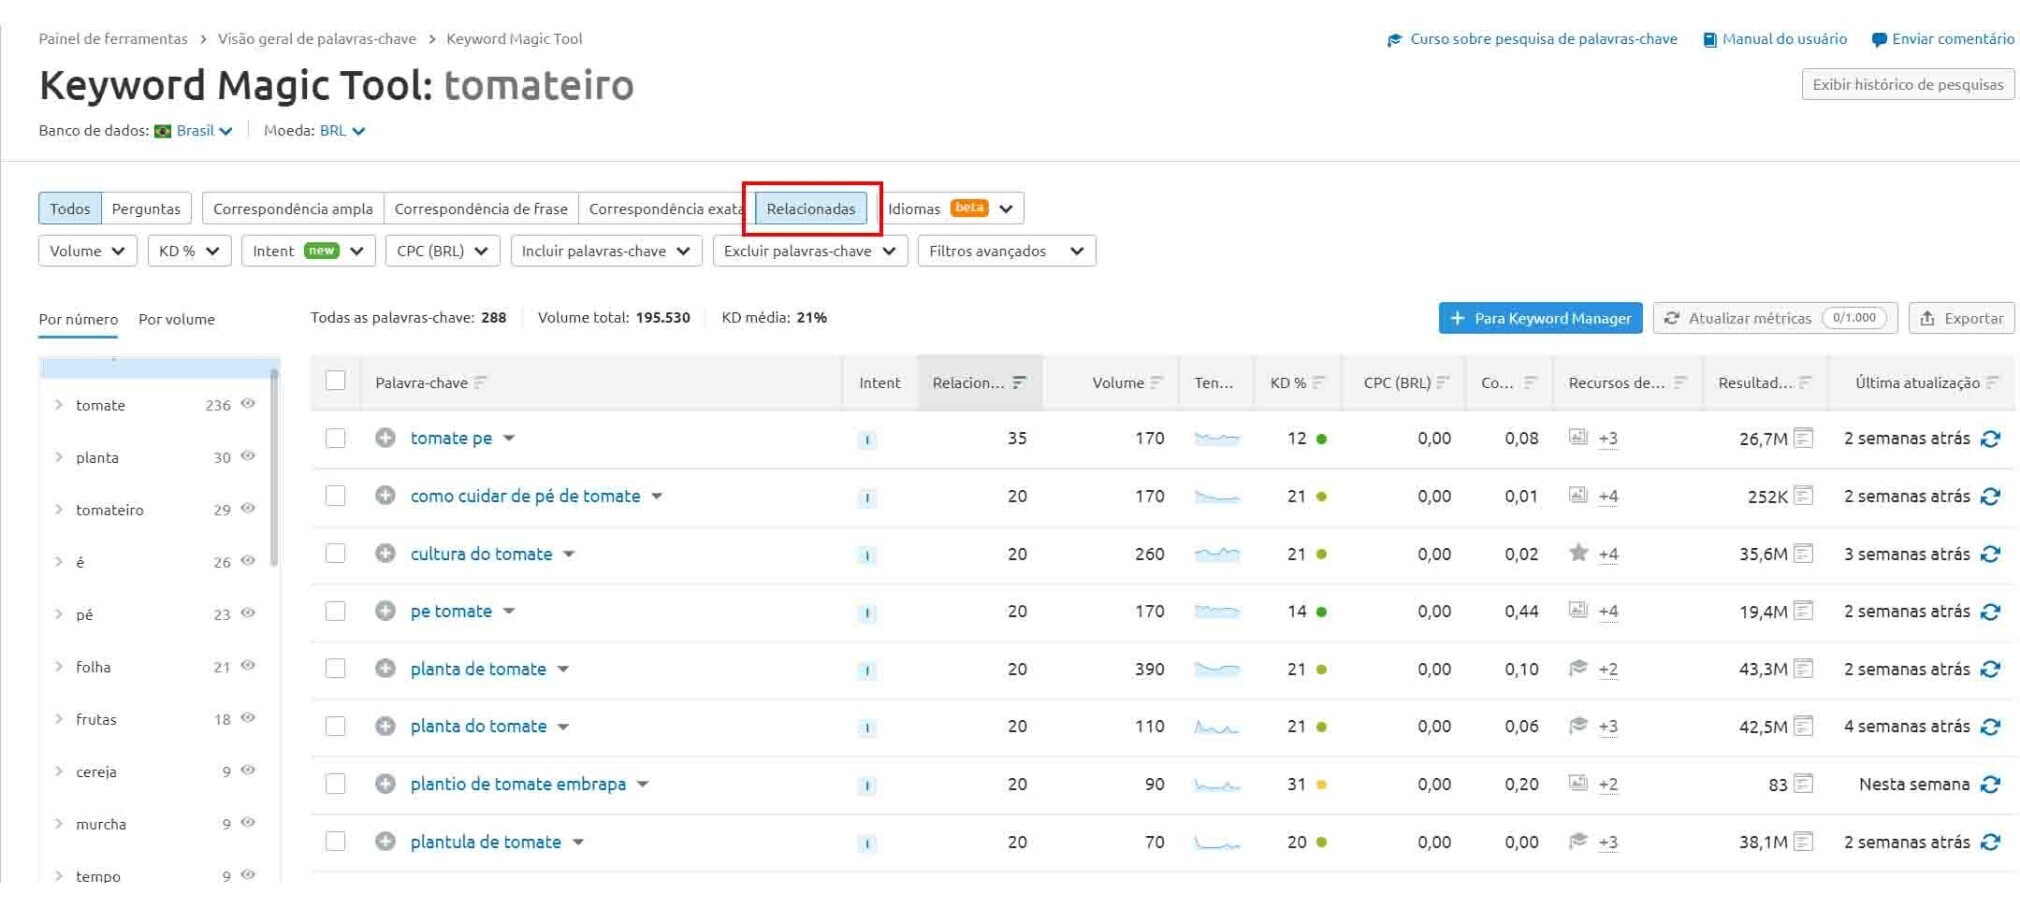Image resolution: width=2020 pixels, height=908 pixels.
Task: Open the Volume filter dropdown
Action: point(87,251)
